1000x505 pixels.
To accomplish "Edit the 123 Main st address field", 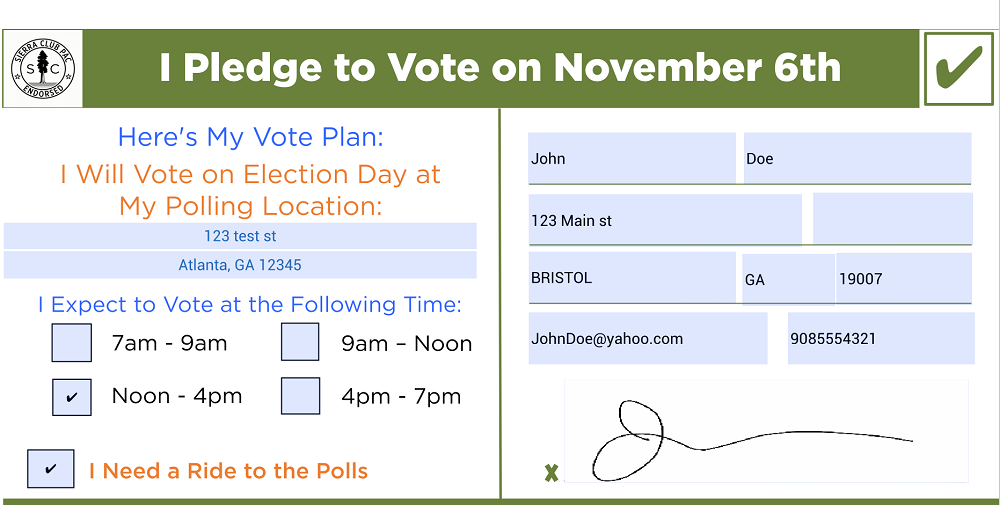I will tap(665, 220).
